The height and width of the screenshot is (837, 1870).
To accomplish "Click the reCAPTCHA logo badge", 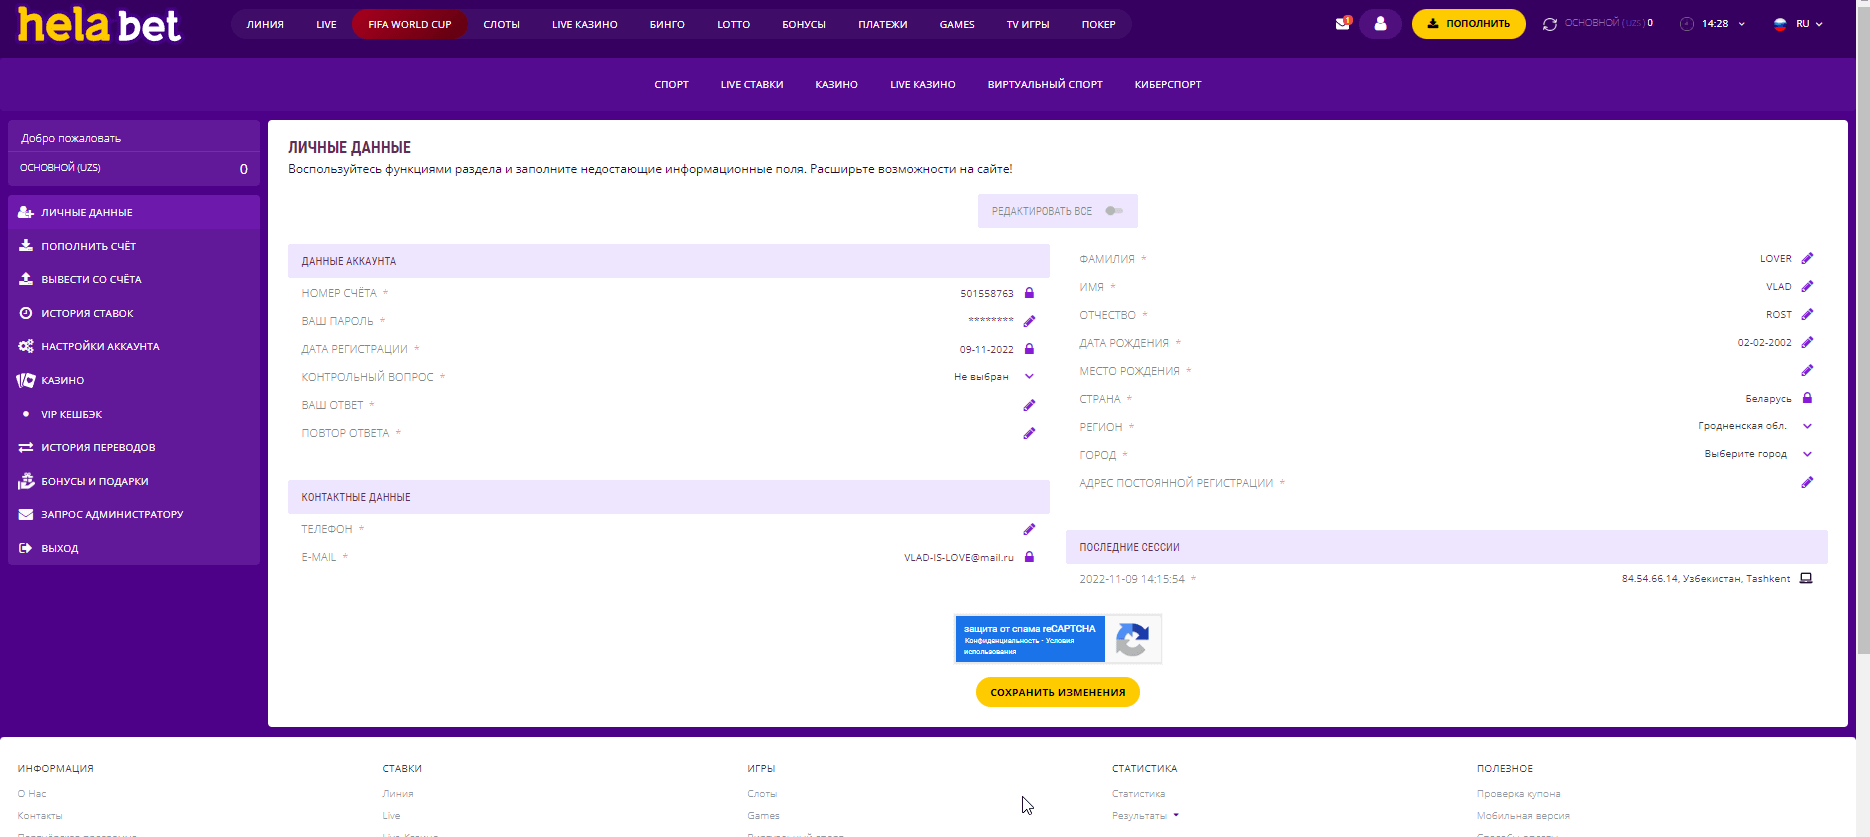I will pos(1132,639).
